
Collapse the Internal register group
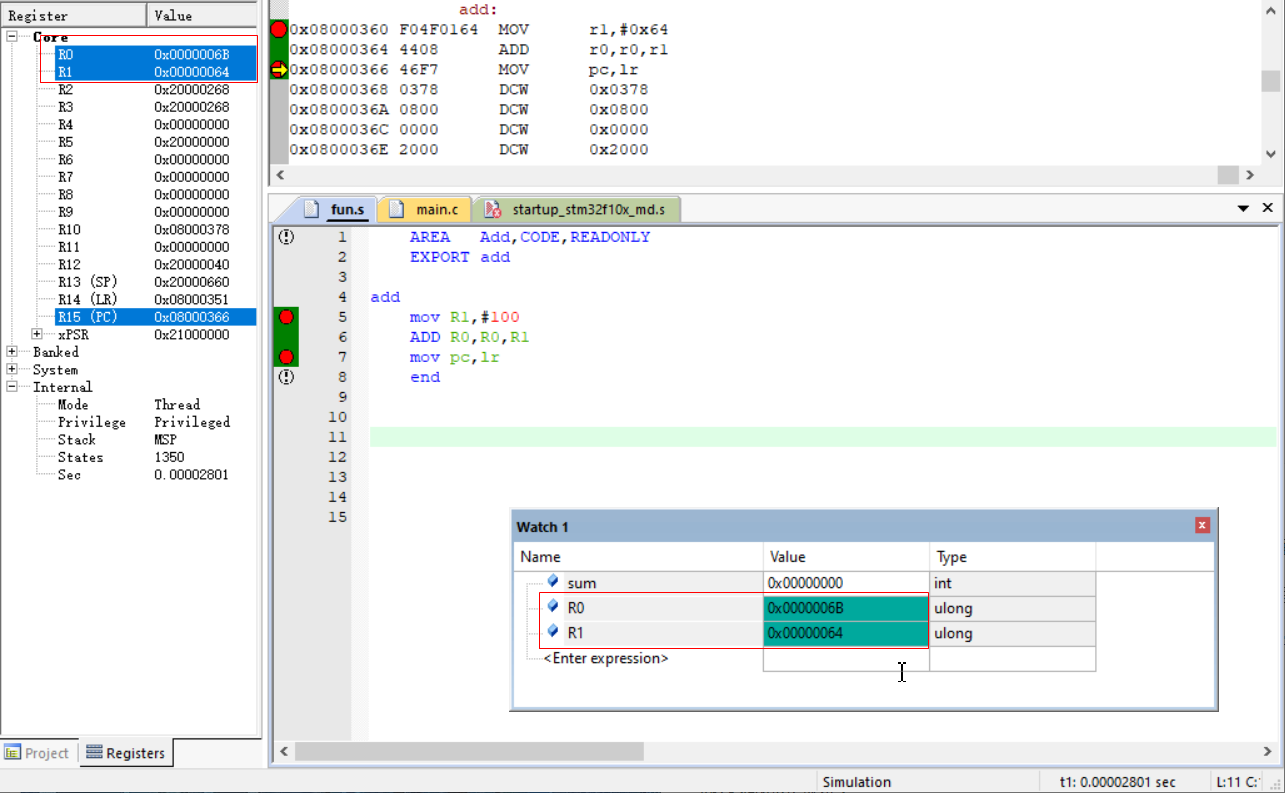pyautogui.click(x=12, y=387)
